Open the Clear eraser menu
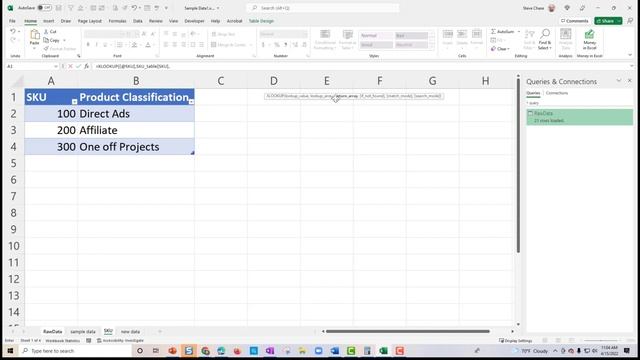Screen dimensions: 640x360 (x=500, y=49)
